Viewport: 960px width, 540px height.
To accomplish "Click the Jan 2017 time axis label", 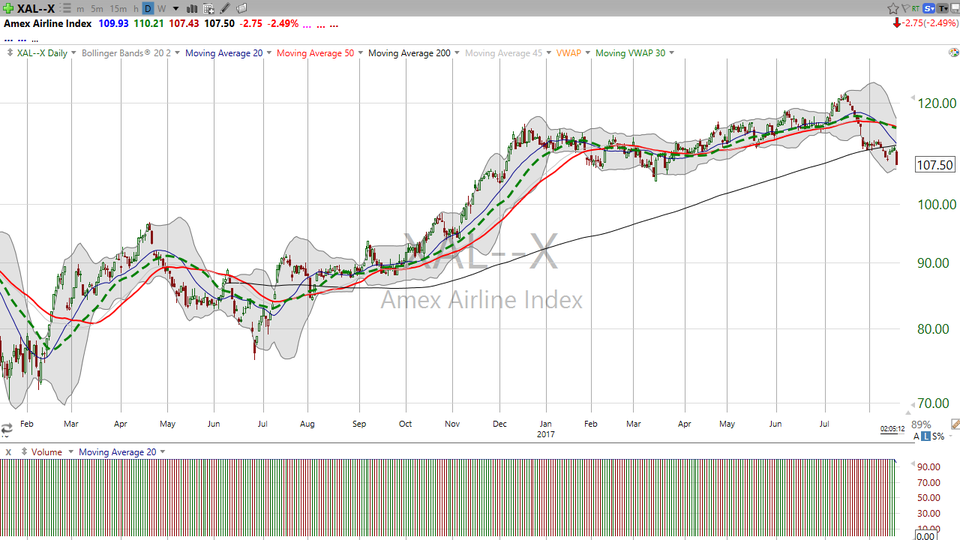I will point(546,429).
